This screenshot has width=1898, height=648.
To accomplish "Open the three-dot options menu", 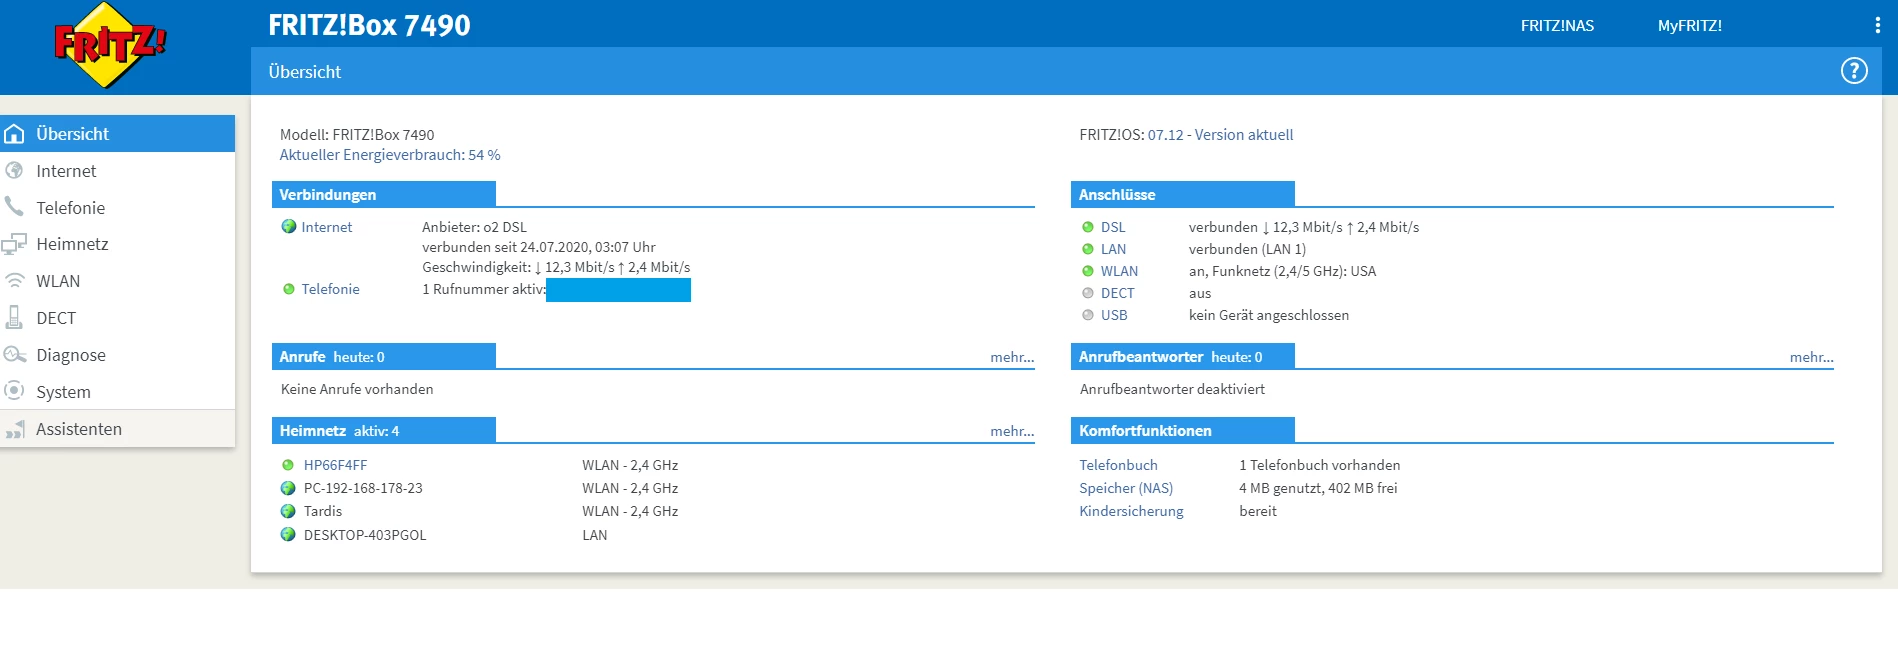I will pyautogui.click(x=1877, y=26).
